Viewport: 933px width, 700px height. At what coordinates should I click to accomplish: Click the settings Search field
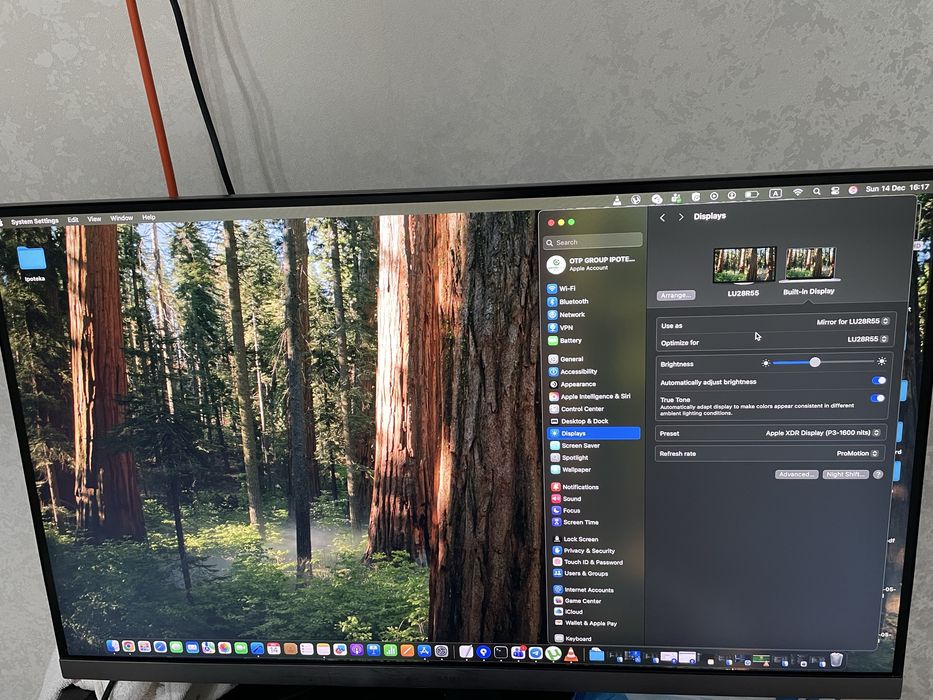click(593, 242)
